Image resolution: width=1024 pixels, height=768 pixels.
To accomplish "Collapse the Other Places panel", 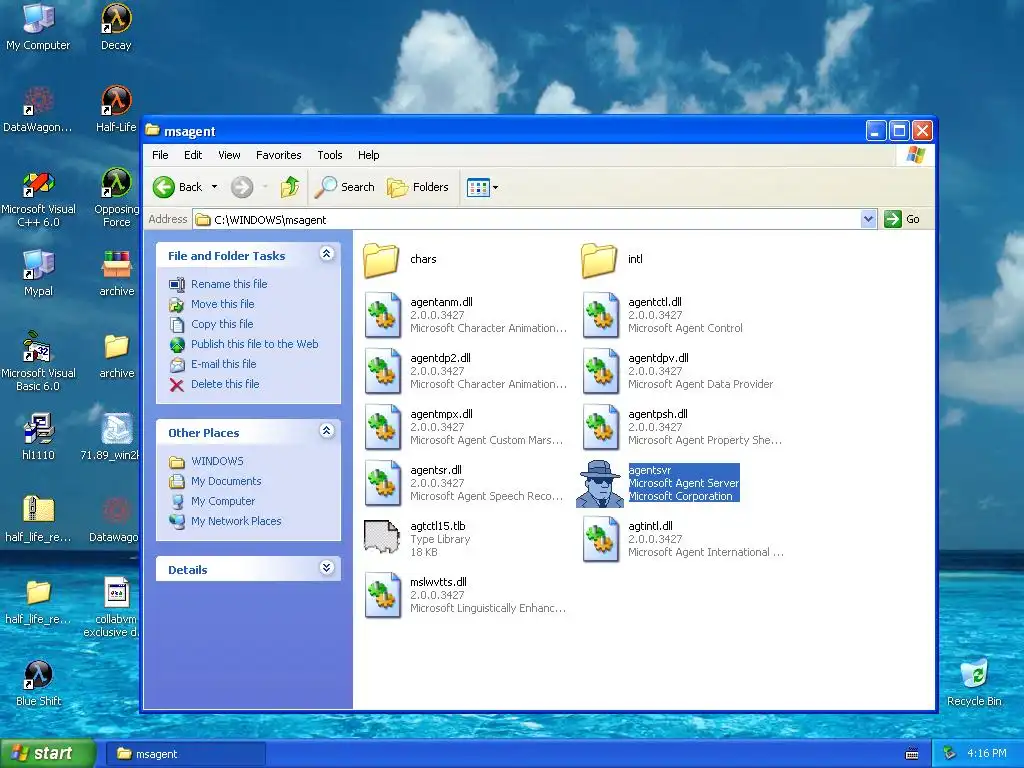I will coord(327,431).
